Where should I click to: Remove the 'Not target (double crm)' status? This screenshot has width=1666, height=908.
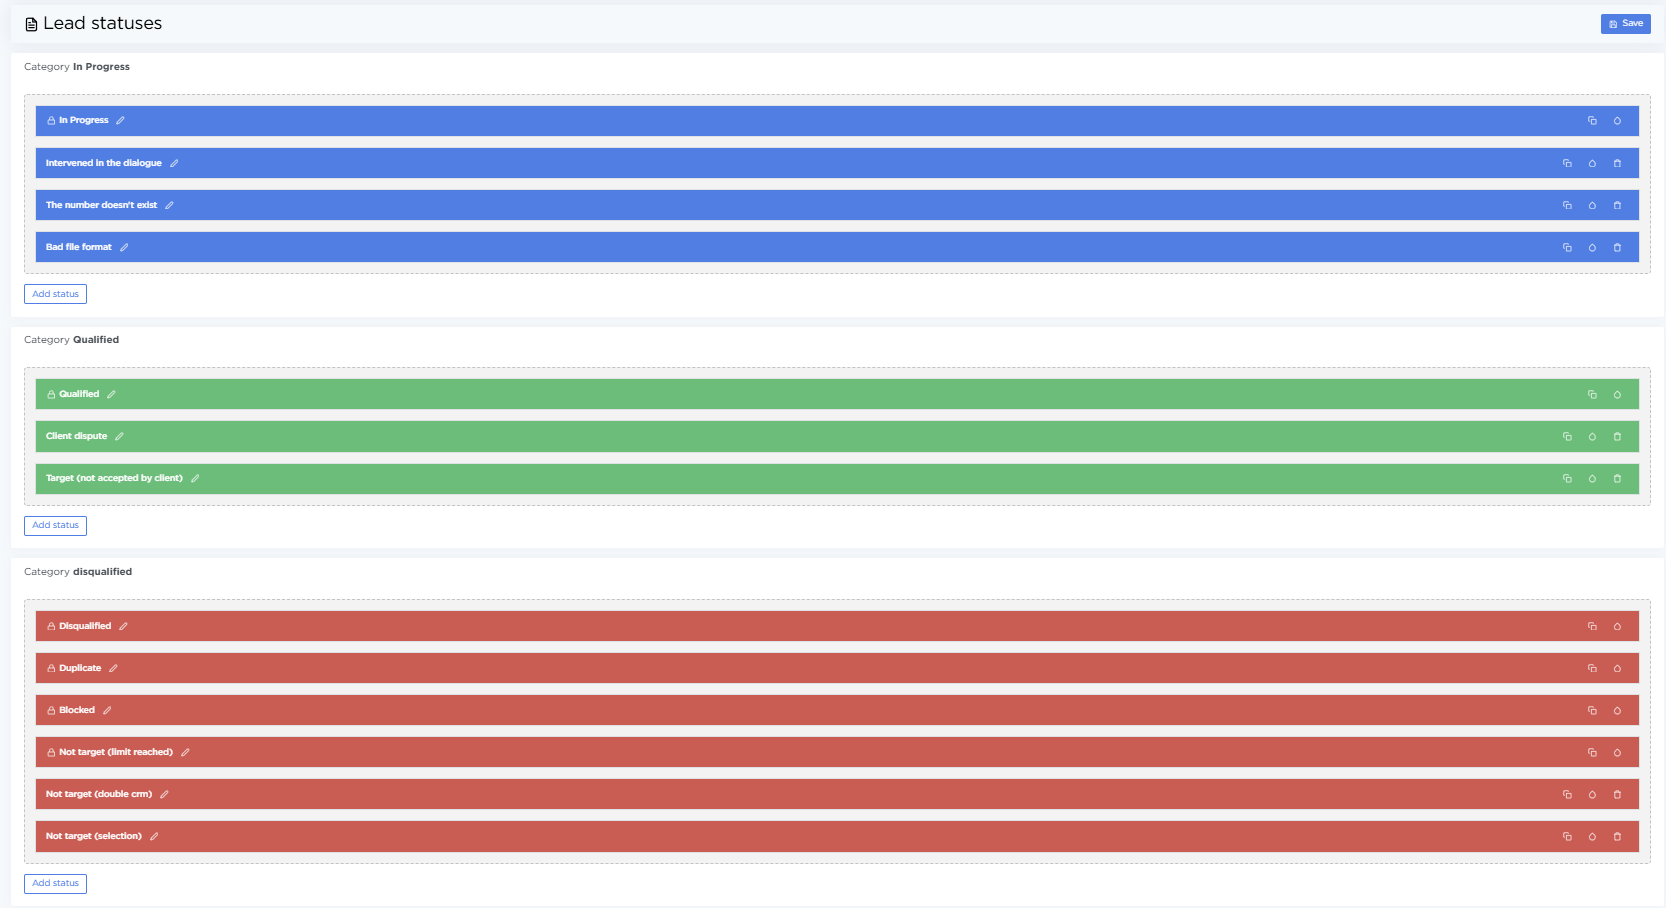pyautogui.click(x=1617, y=795)
